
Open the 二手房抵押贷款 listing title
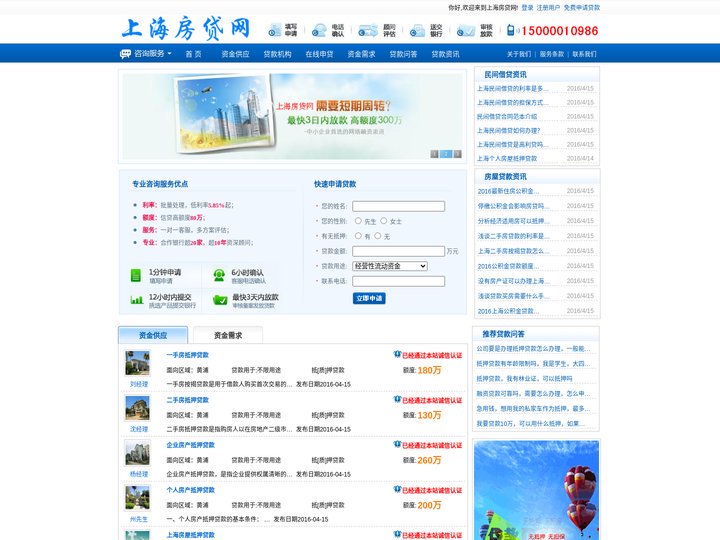tap(187, 400)
